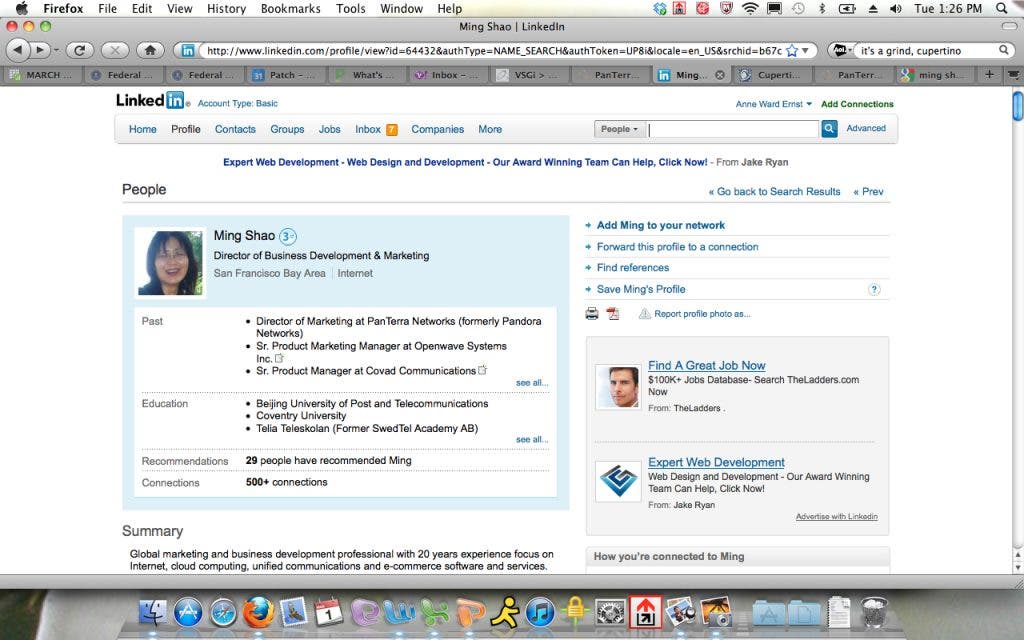The height and width of the screenshot is (640, 1024).
Task: Click the 3rd degree connection badge next to Ming Shao
Action: click(x=287, y=236)
